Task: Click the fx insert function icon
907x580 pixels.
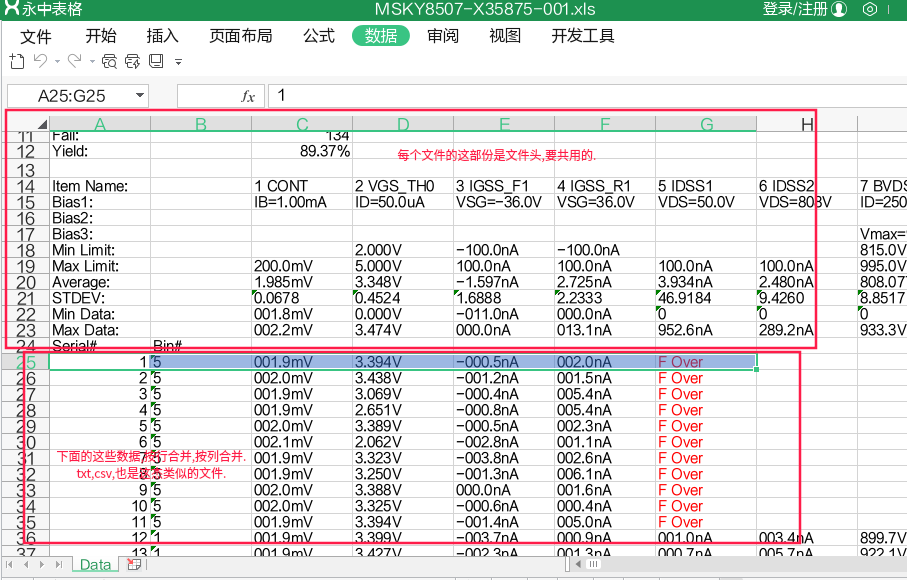Action: [248, 96]
